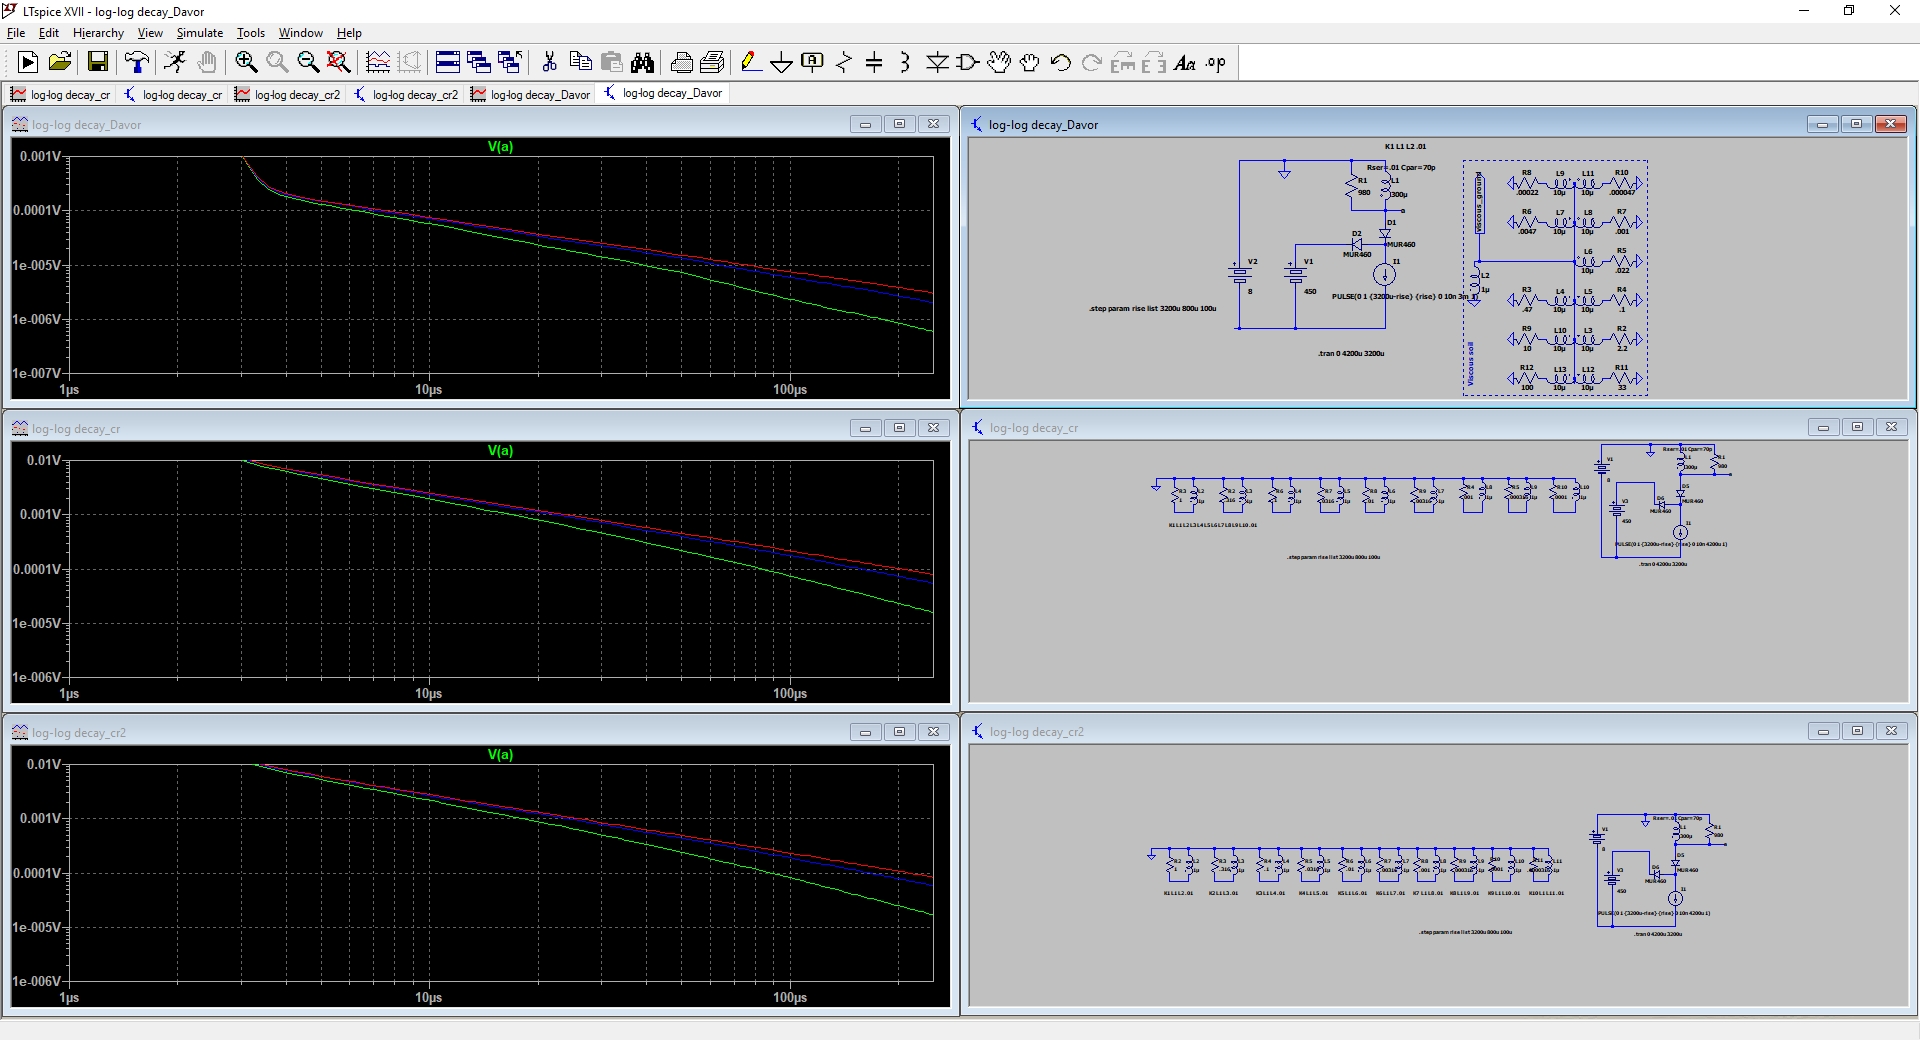This screenshot has width=1920, height=1040.
Task: Select the resistor component tool
Action: [x=844, y=63]
